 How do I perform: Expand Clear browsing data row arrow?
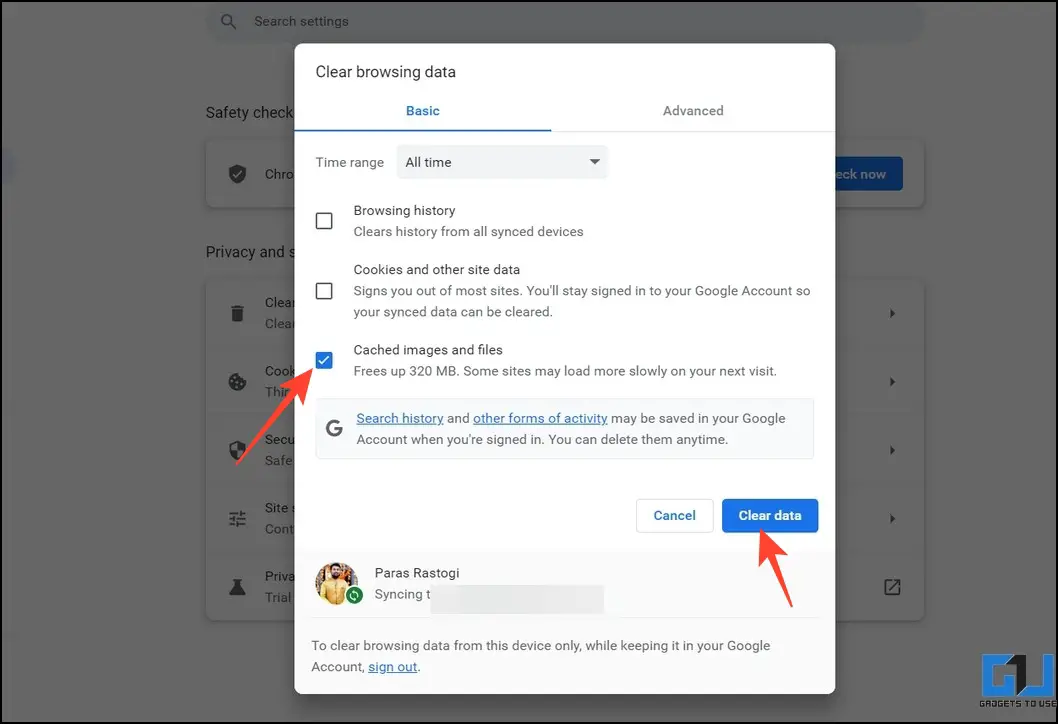[892, 313]
